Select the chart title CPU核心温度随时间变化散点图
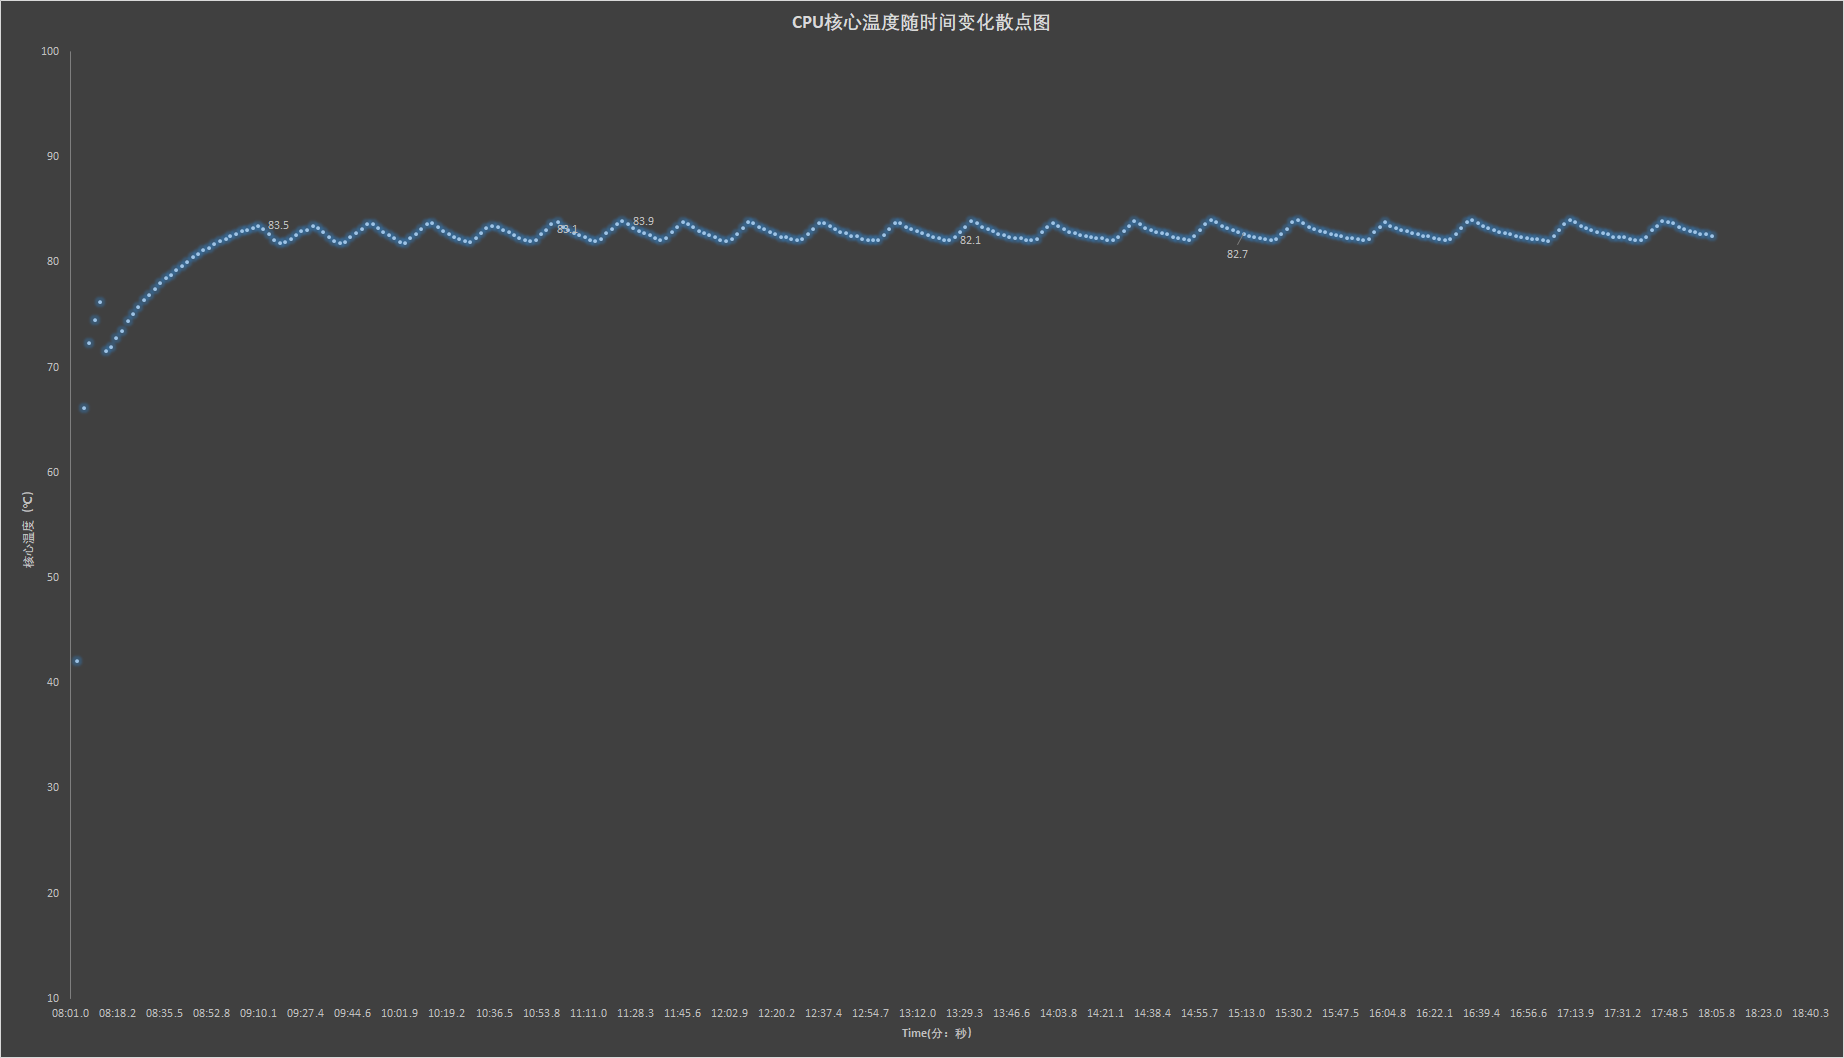The image size is (1844, 1058). coord(921,23)
